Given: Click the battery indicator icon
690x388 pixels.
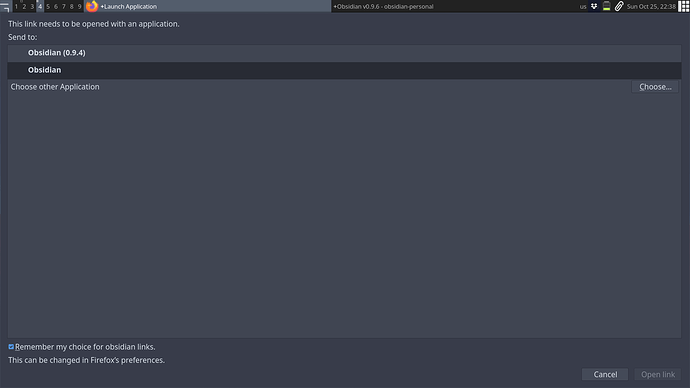Looking at the screenshot, I should point(606,6).
